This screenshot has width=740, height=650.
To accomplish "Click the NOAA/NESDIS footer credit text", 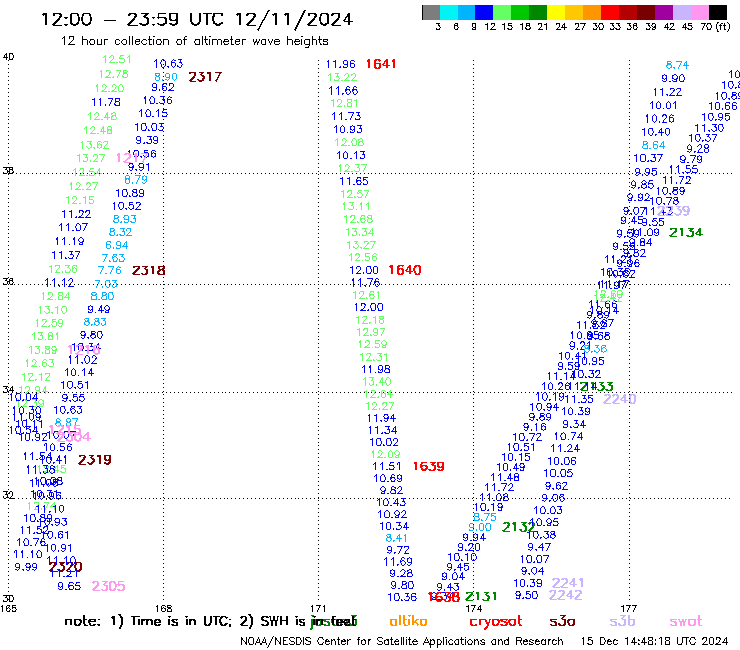I will [x=402, y=642].
